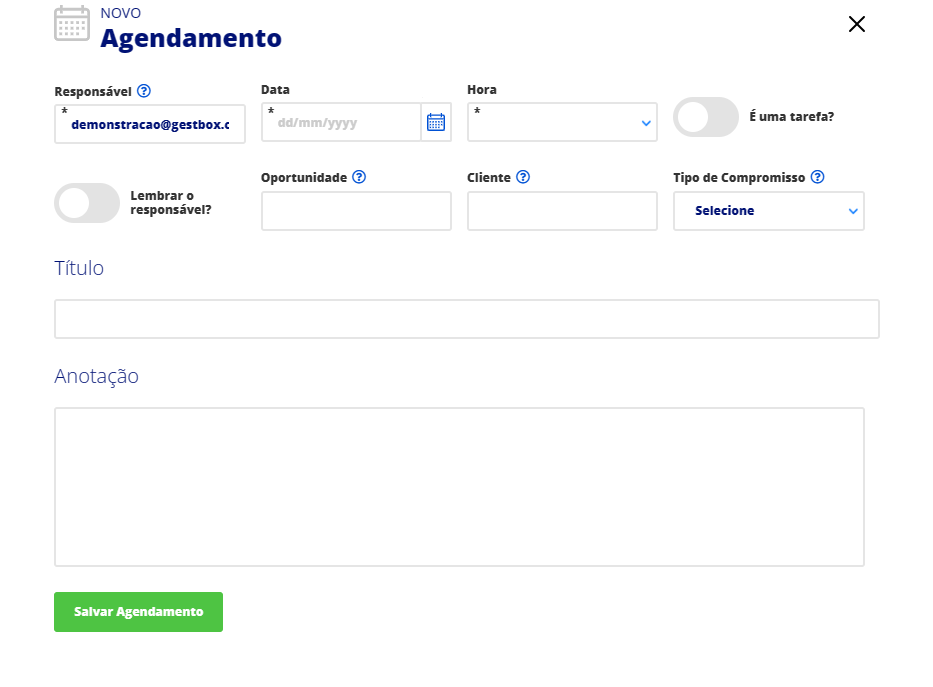933x687 pixels.
Task: Click help icon beside Cliente label
Action: point(522,177)
